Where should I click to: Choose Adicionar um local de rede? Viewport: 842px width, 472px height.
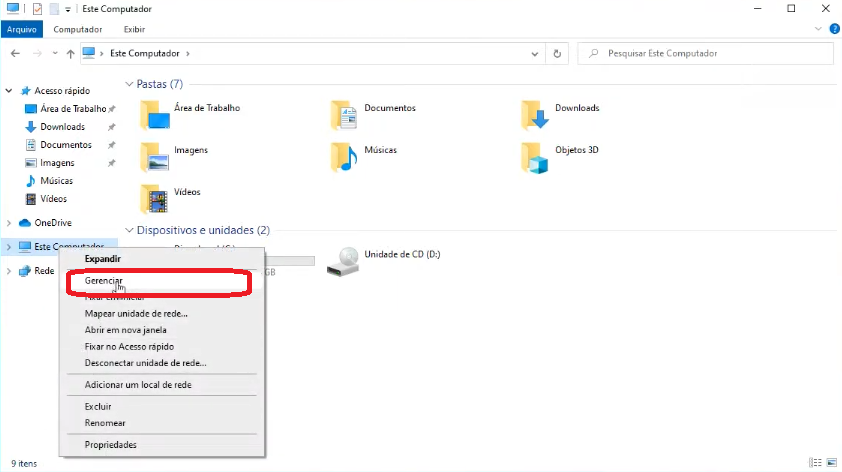pos(162,384)
